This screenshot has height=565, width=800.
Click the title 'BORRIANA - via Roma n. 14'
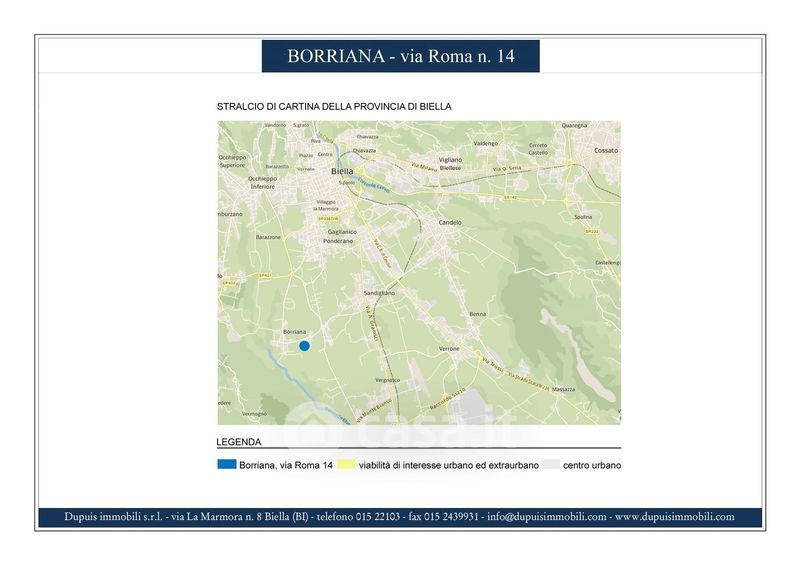401,56
